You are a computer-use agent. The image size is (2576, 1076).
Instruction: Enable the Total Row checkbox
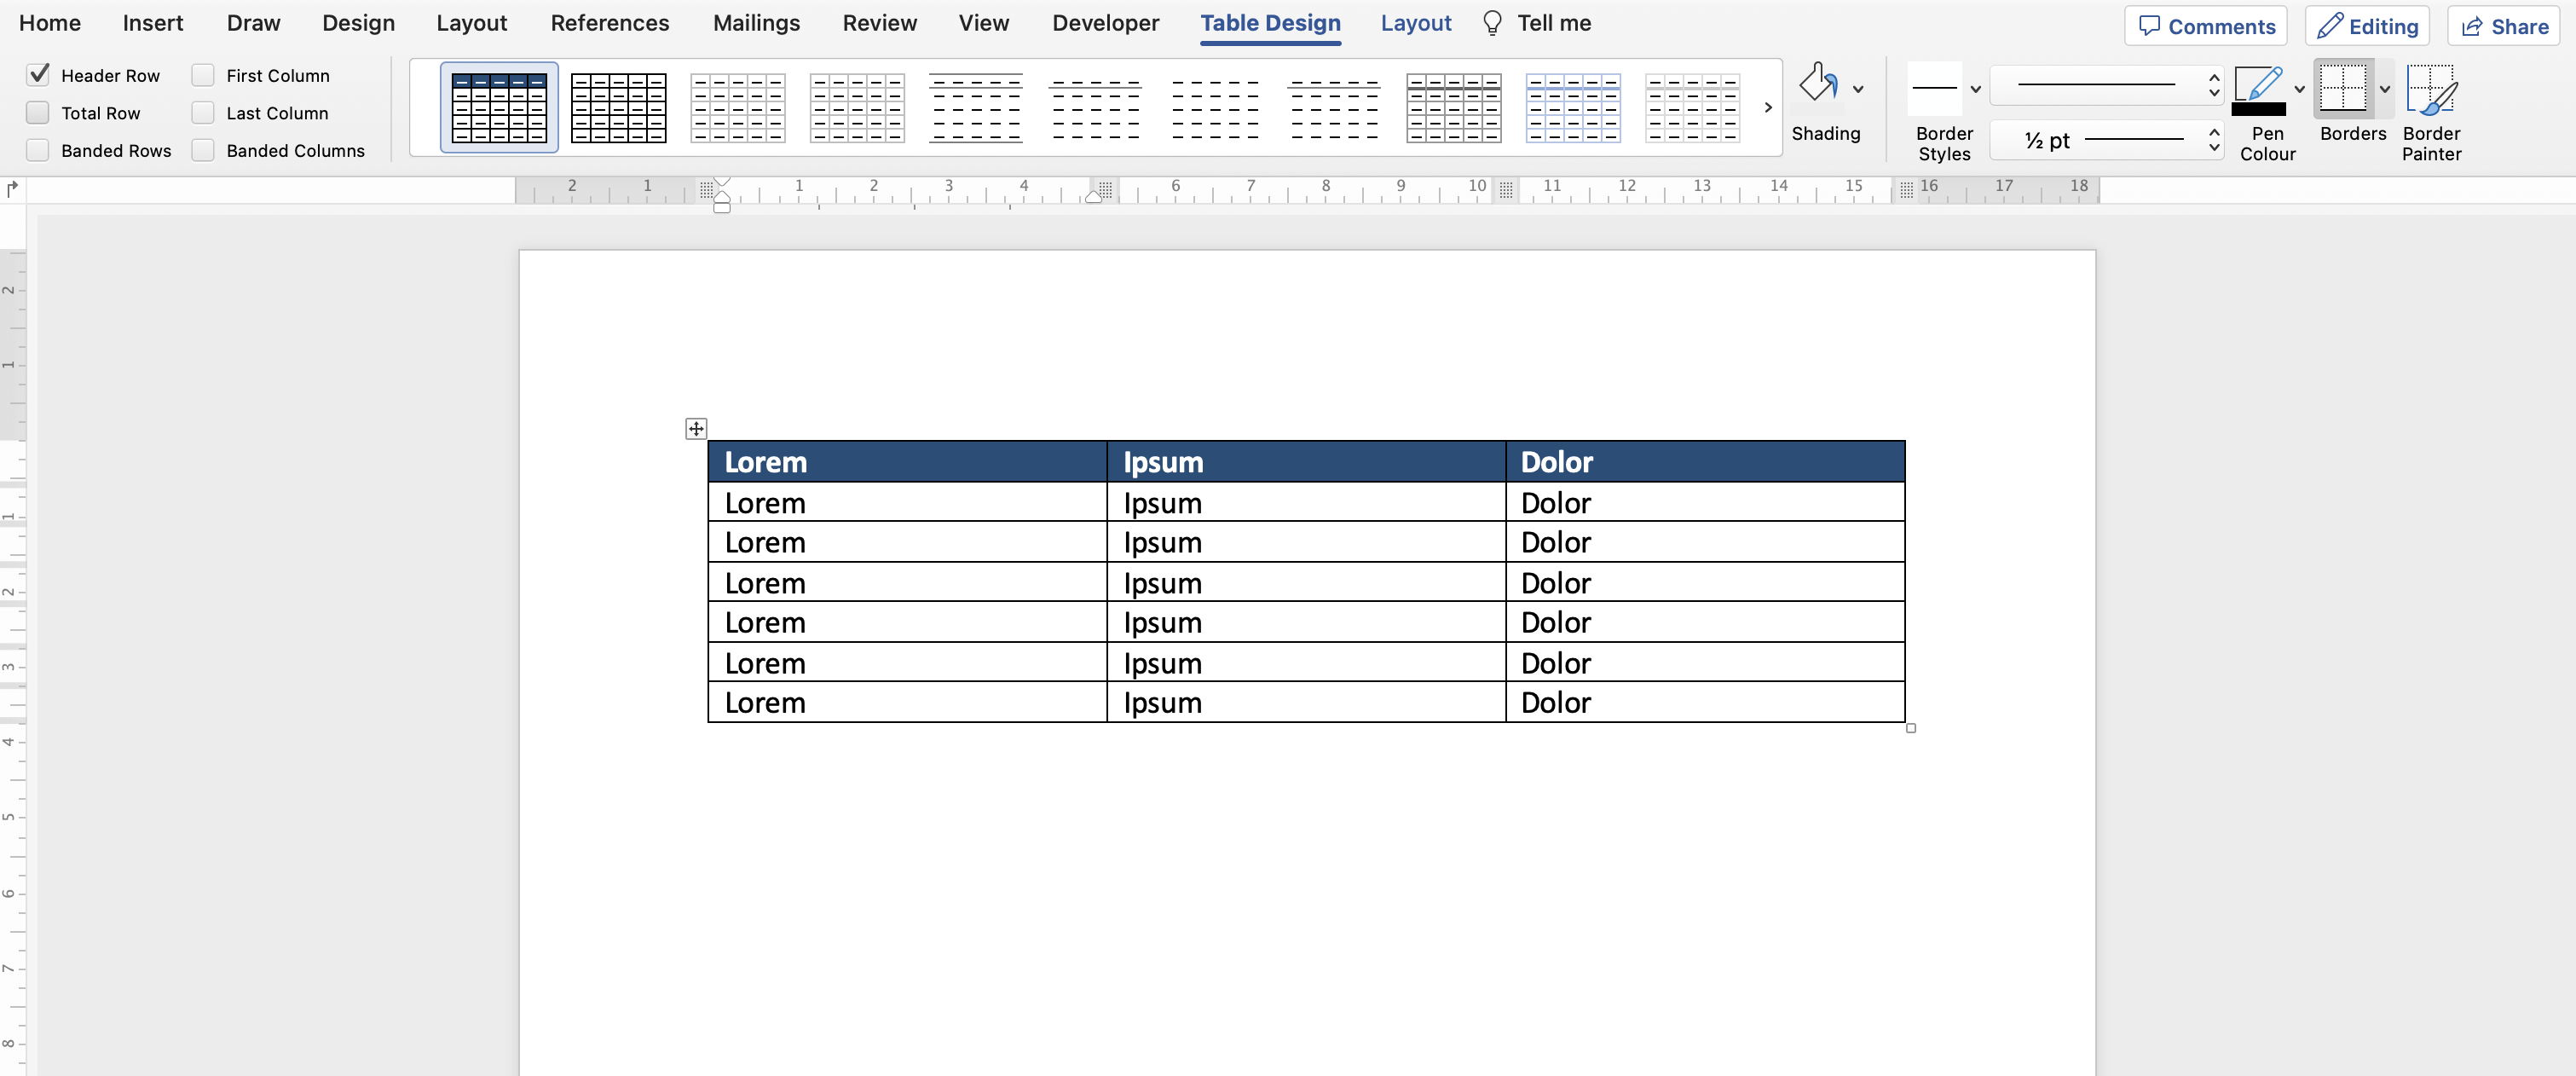(x=38, y=112)
